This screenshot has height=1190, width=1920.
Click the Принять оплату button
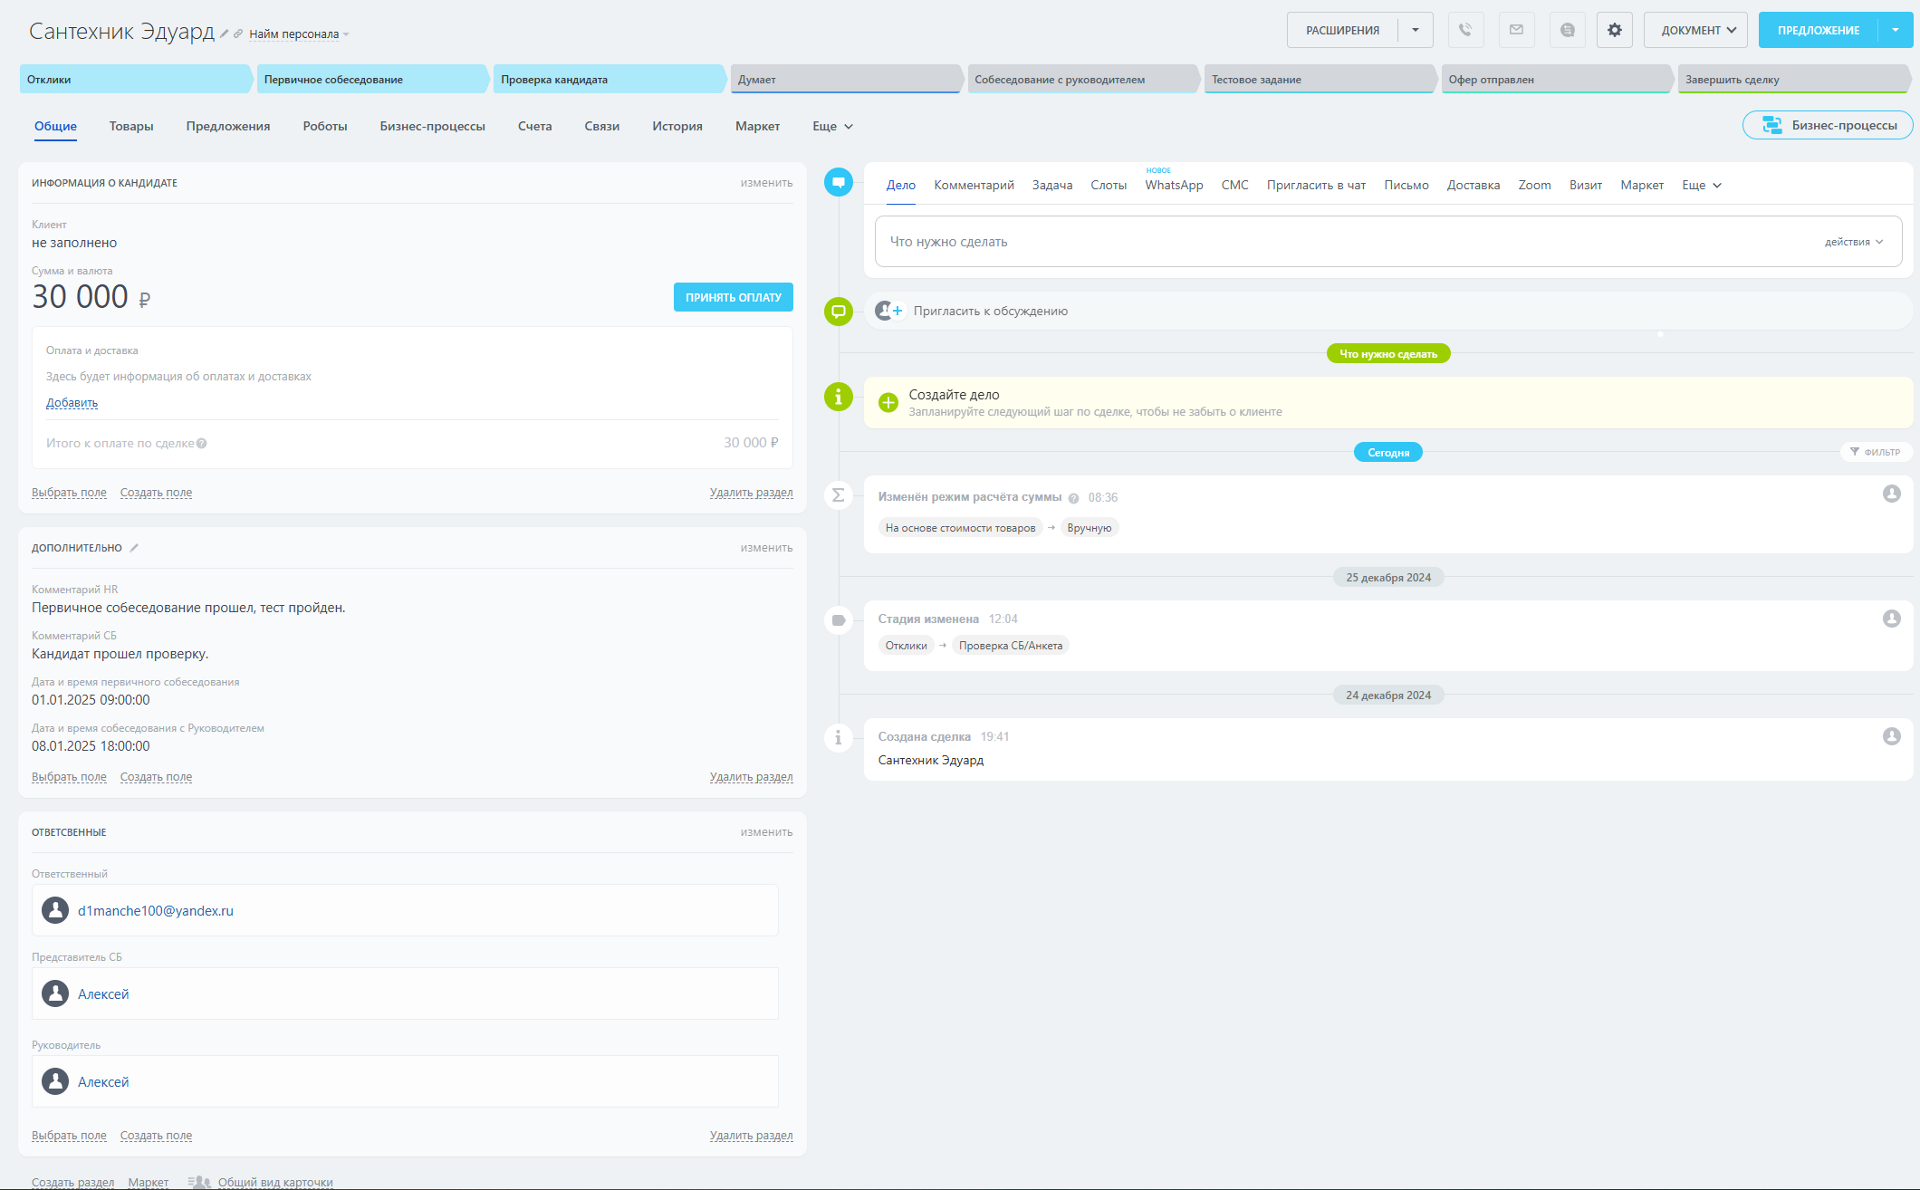click(x=733, y=297)
